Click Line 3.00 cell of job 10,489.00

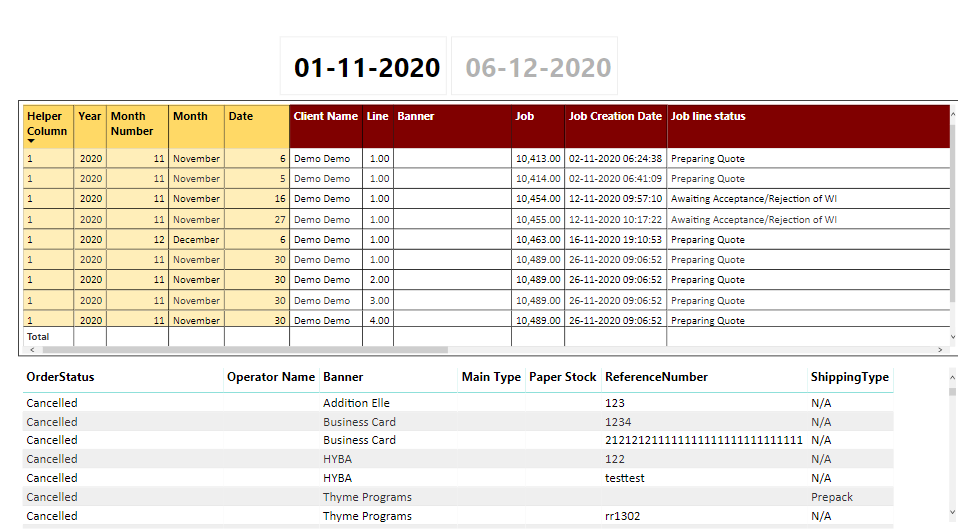click(379, 301)
